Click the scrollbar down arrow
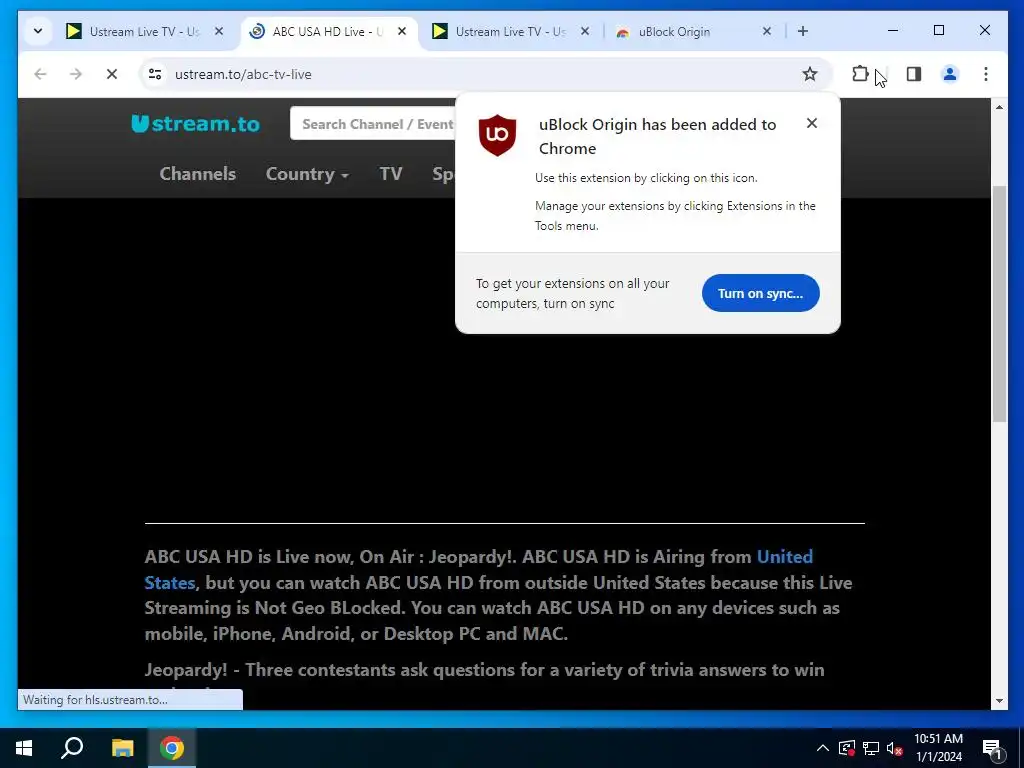Image resolution: width=1024 pixels, height=768 pixels. pos(999,701)
